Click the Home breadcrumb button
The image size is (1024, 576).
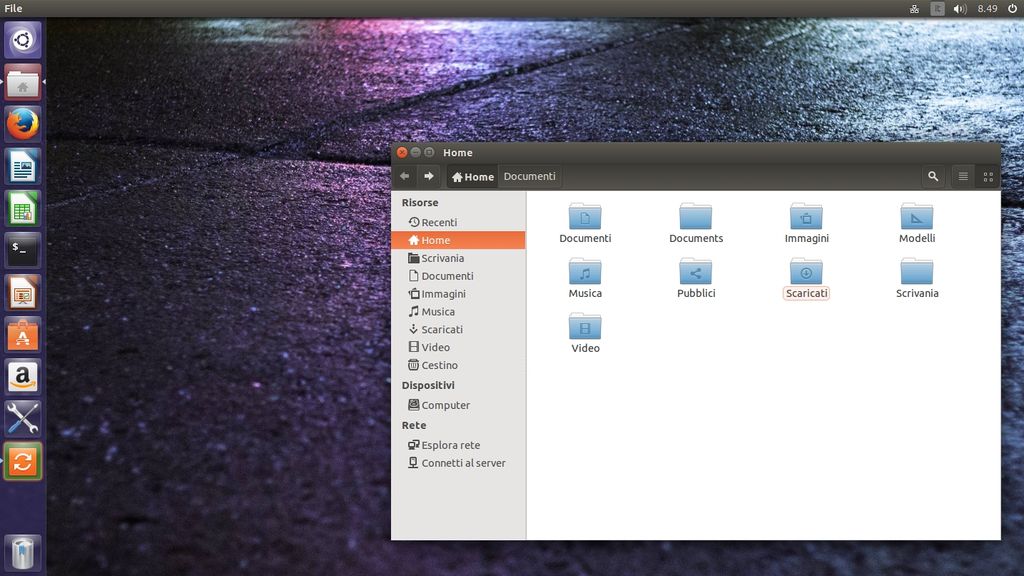473,177
